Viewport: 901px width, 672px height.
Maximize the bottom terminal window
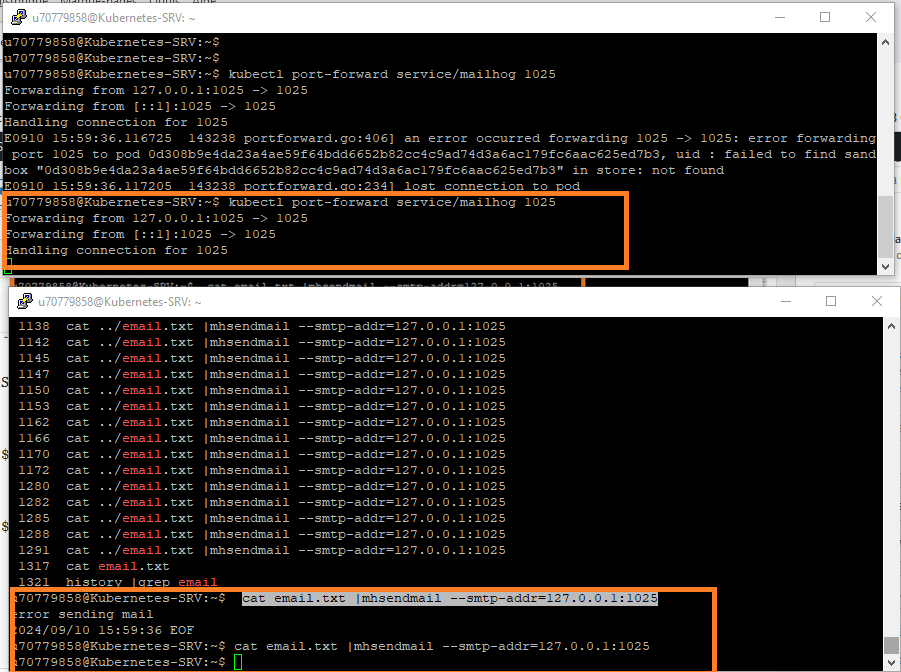tap(830, 301)
